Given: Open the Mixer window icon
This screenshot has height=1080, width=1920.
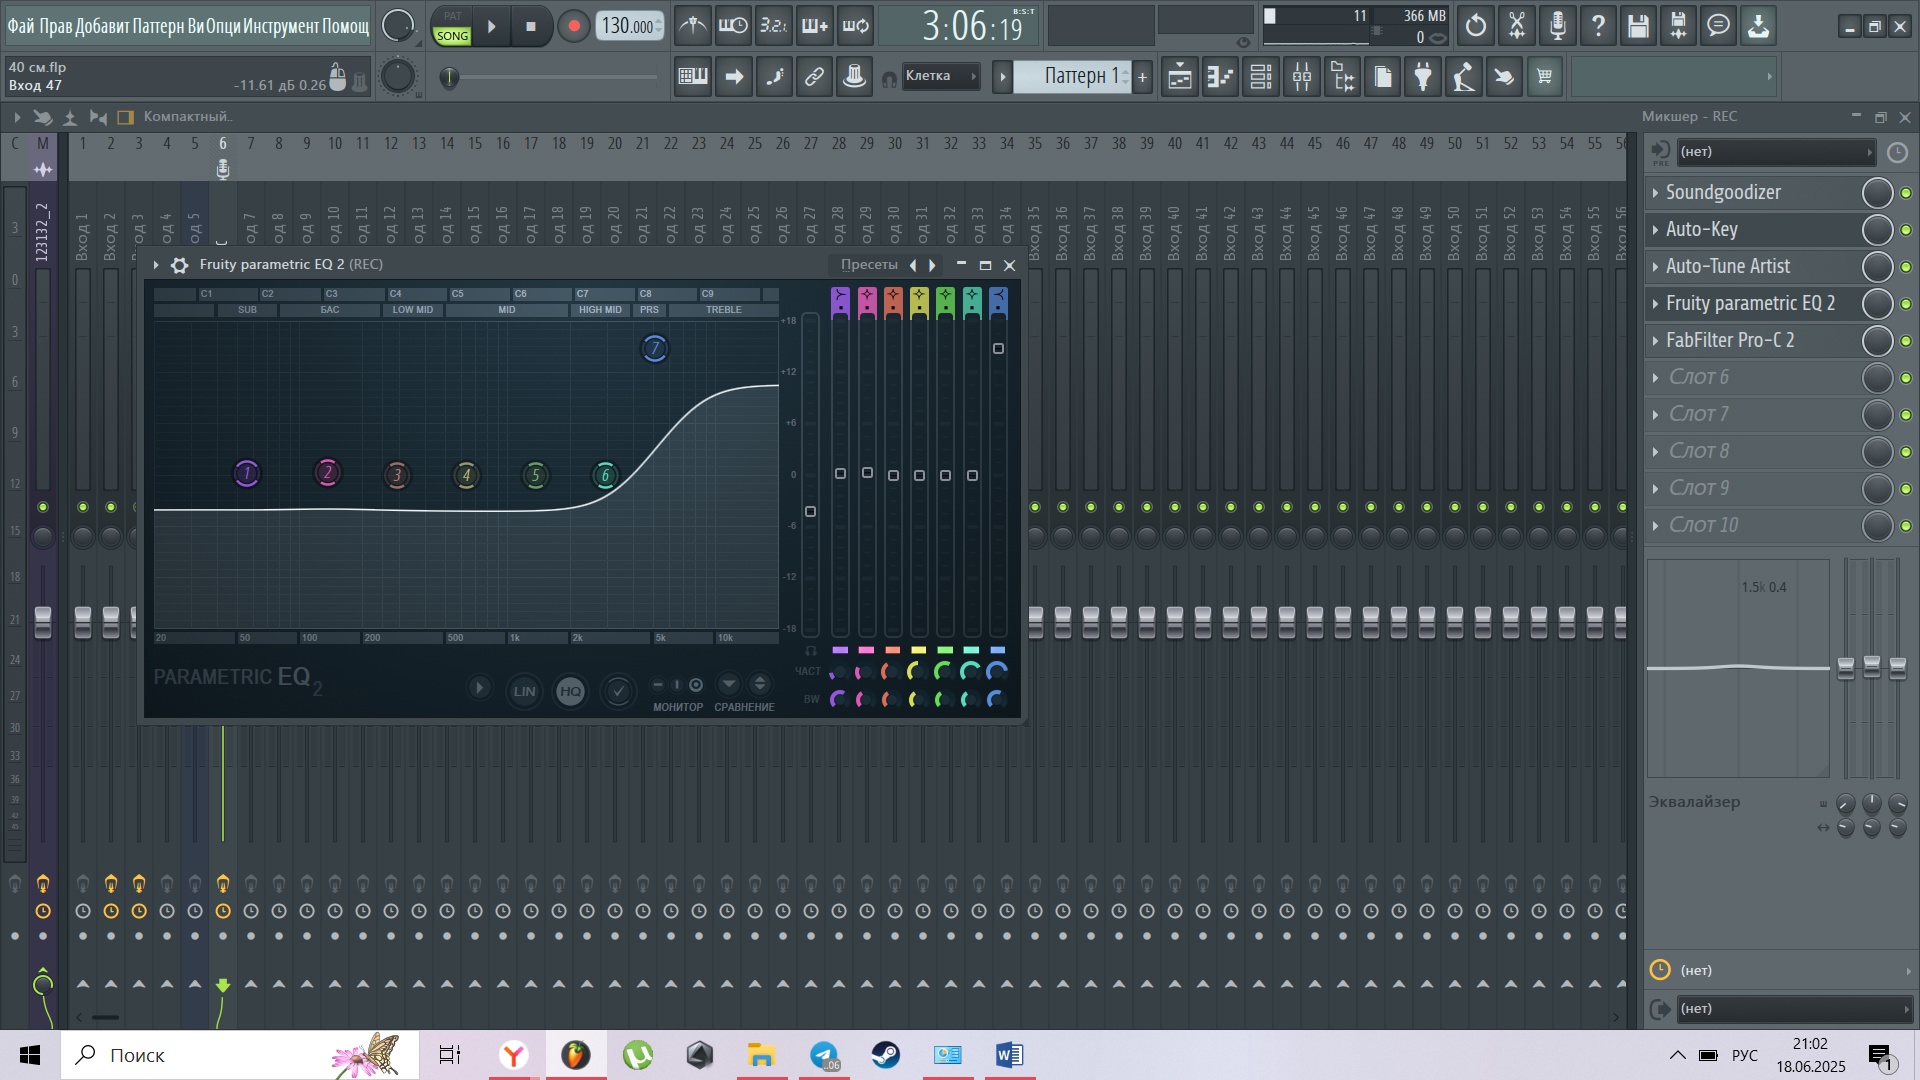Looking at the screenshot, I should click(x=1302, y=77).
